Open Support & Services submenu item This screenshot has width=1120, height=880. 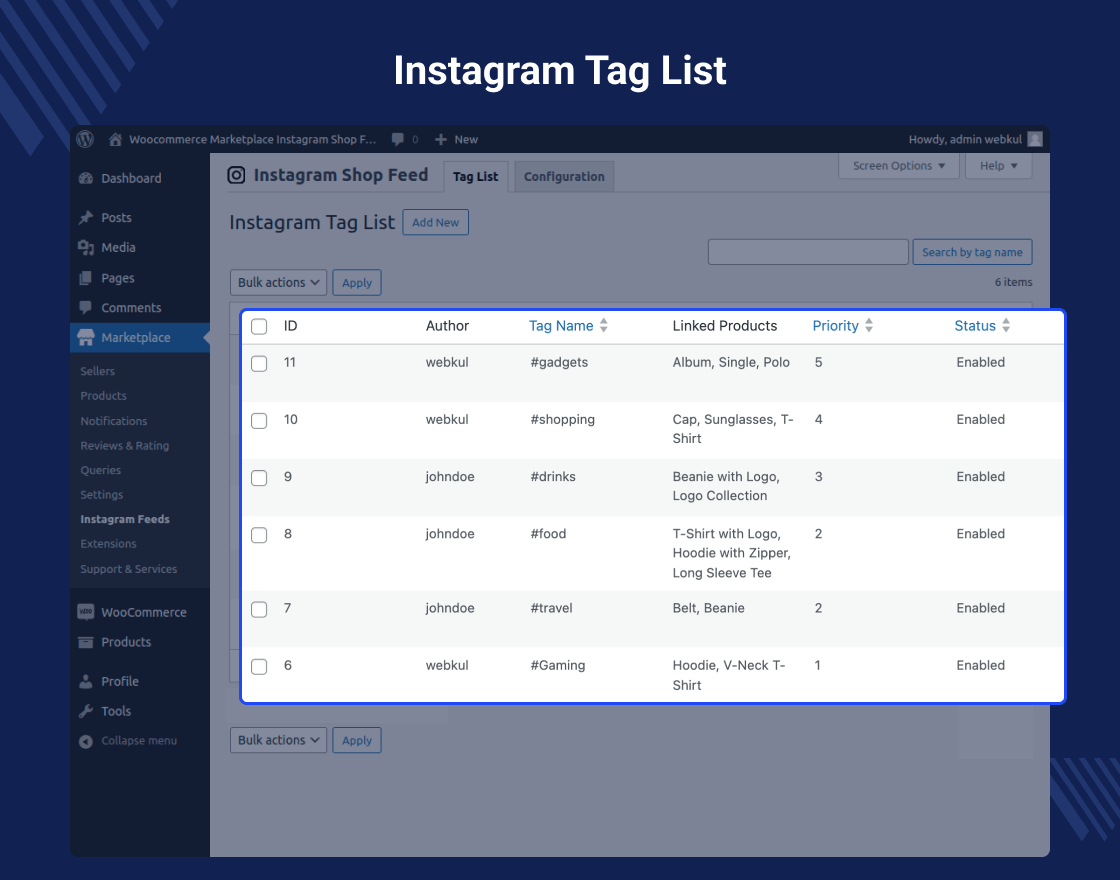point(129,569)
